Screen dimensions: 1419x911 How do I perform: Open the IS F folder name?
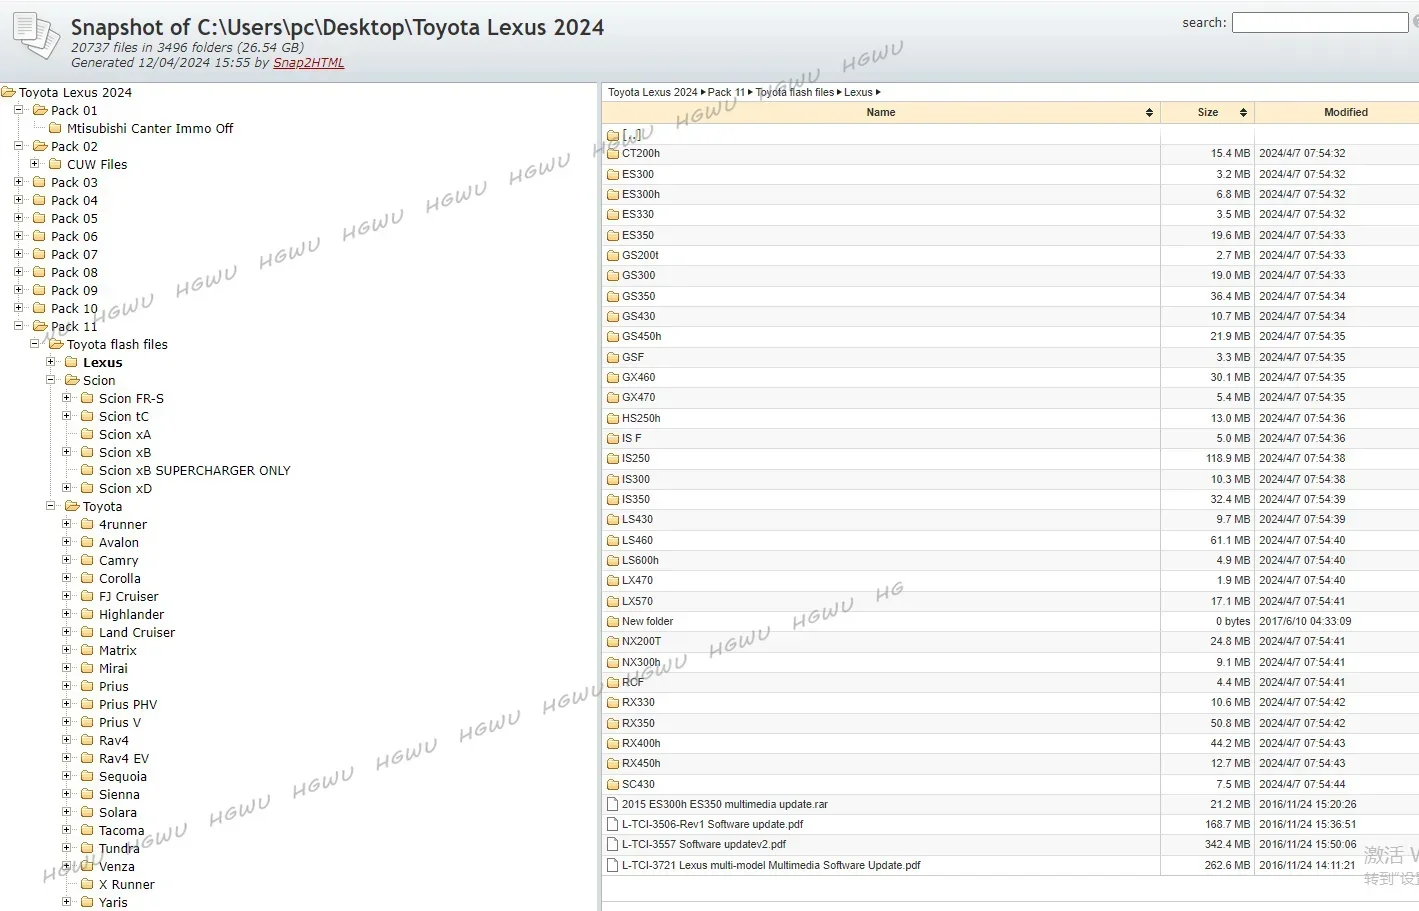point(631,438)
